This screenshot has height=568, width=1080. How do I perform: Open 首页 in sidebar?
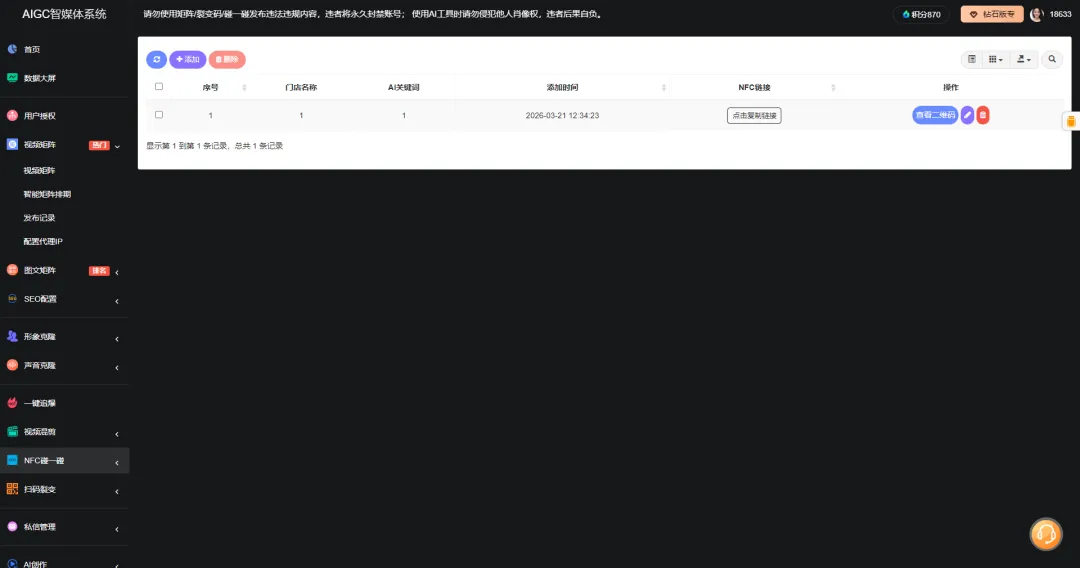coord(32,50)
